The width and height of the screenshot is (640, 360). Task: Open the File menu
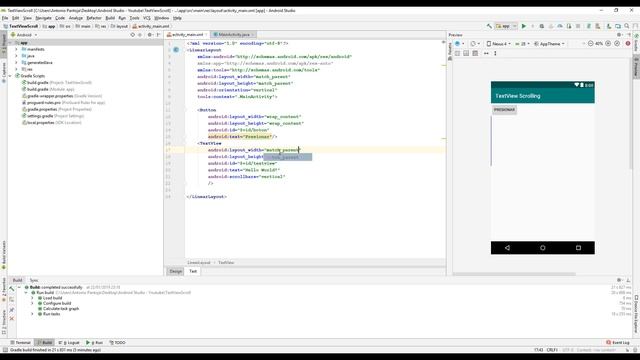click(5, 18)
